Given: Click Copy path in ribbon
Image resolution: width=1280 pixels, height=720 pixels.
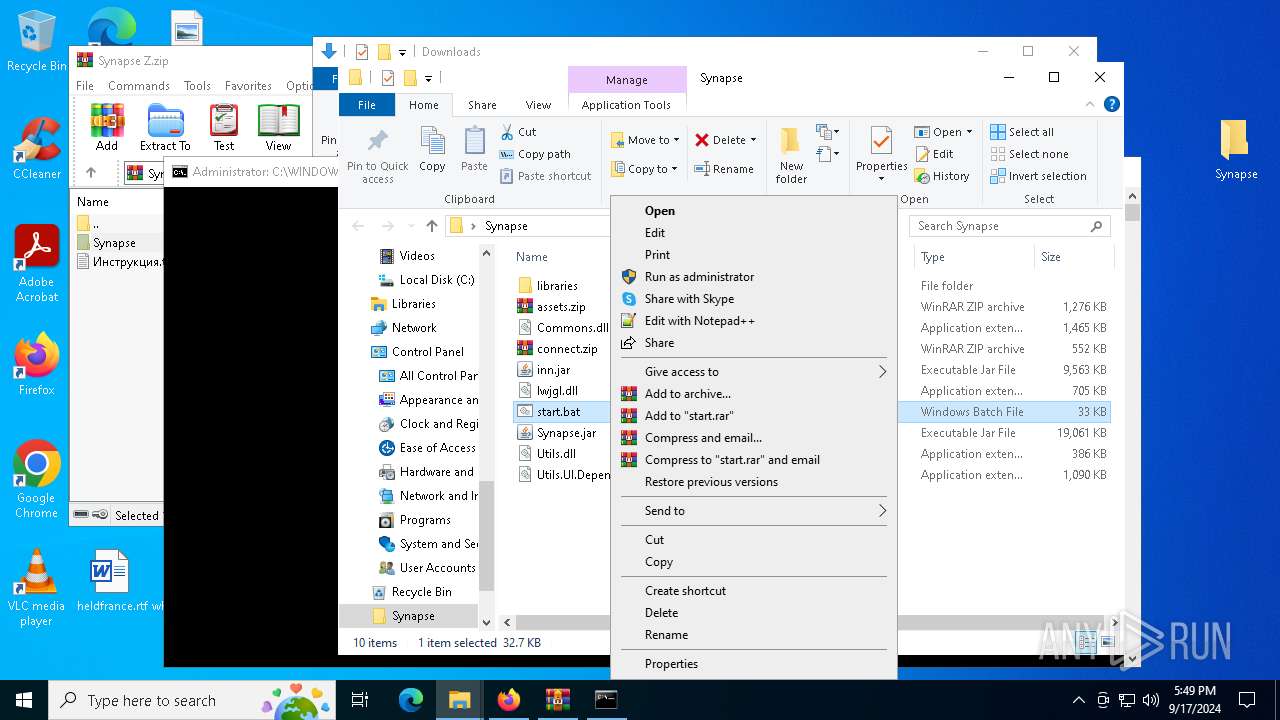Looking at the screenshot, I should click(534, 154).
